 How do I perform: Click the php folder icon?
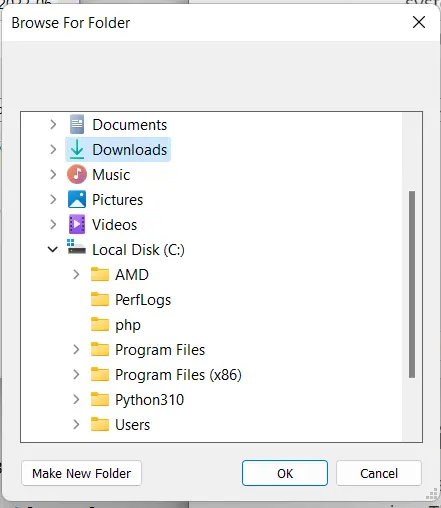coord(100,324)
